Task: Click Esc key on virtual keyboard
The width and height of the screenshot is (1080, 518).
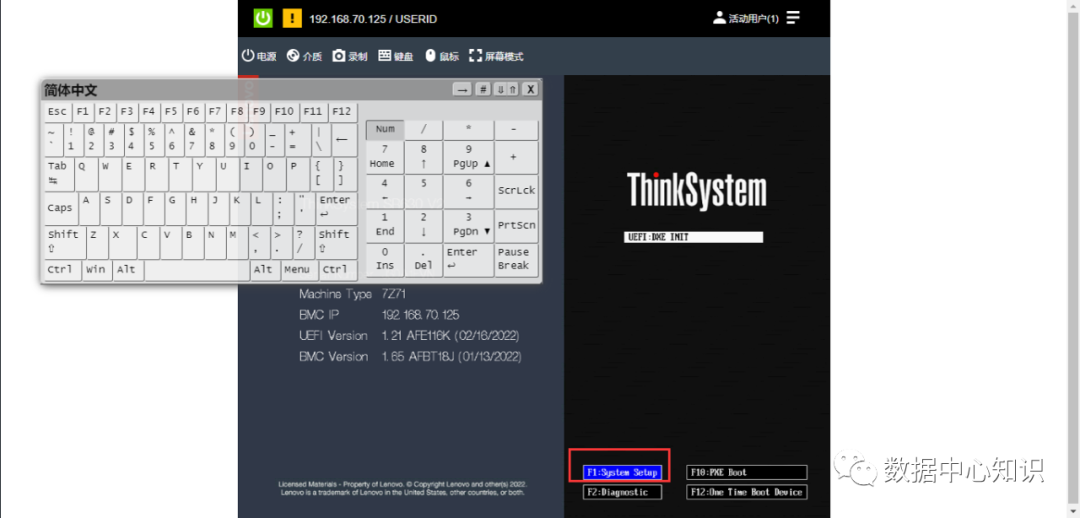Action: point(57,112)
